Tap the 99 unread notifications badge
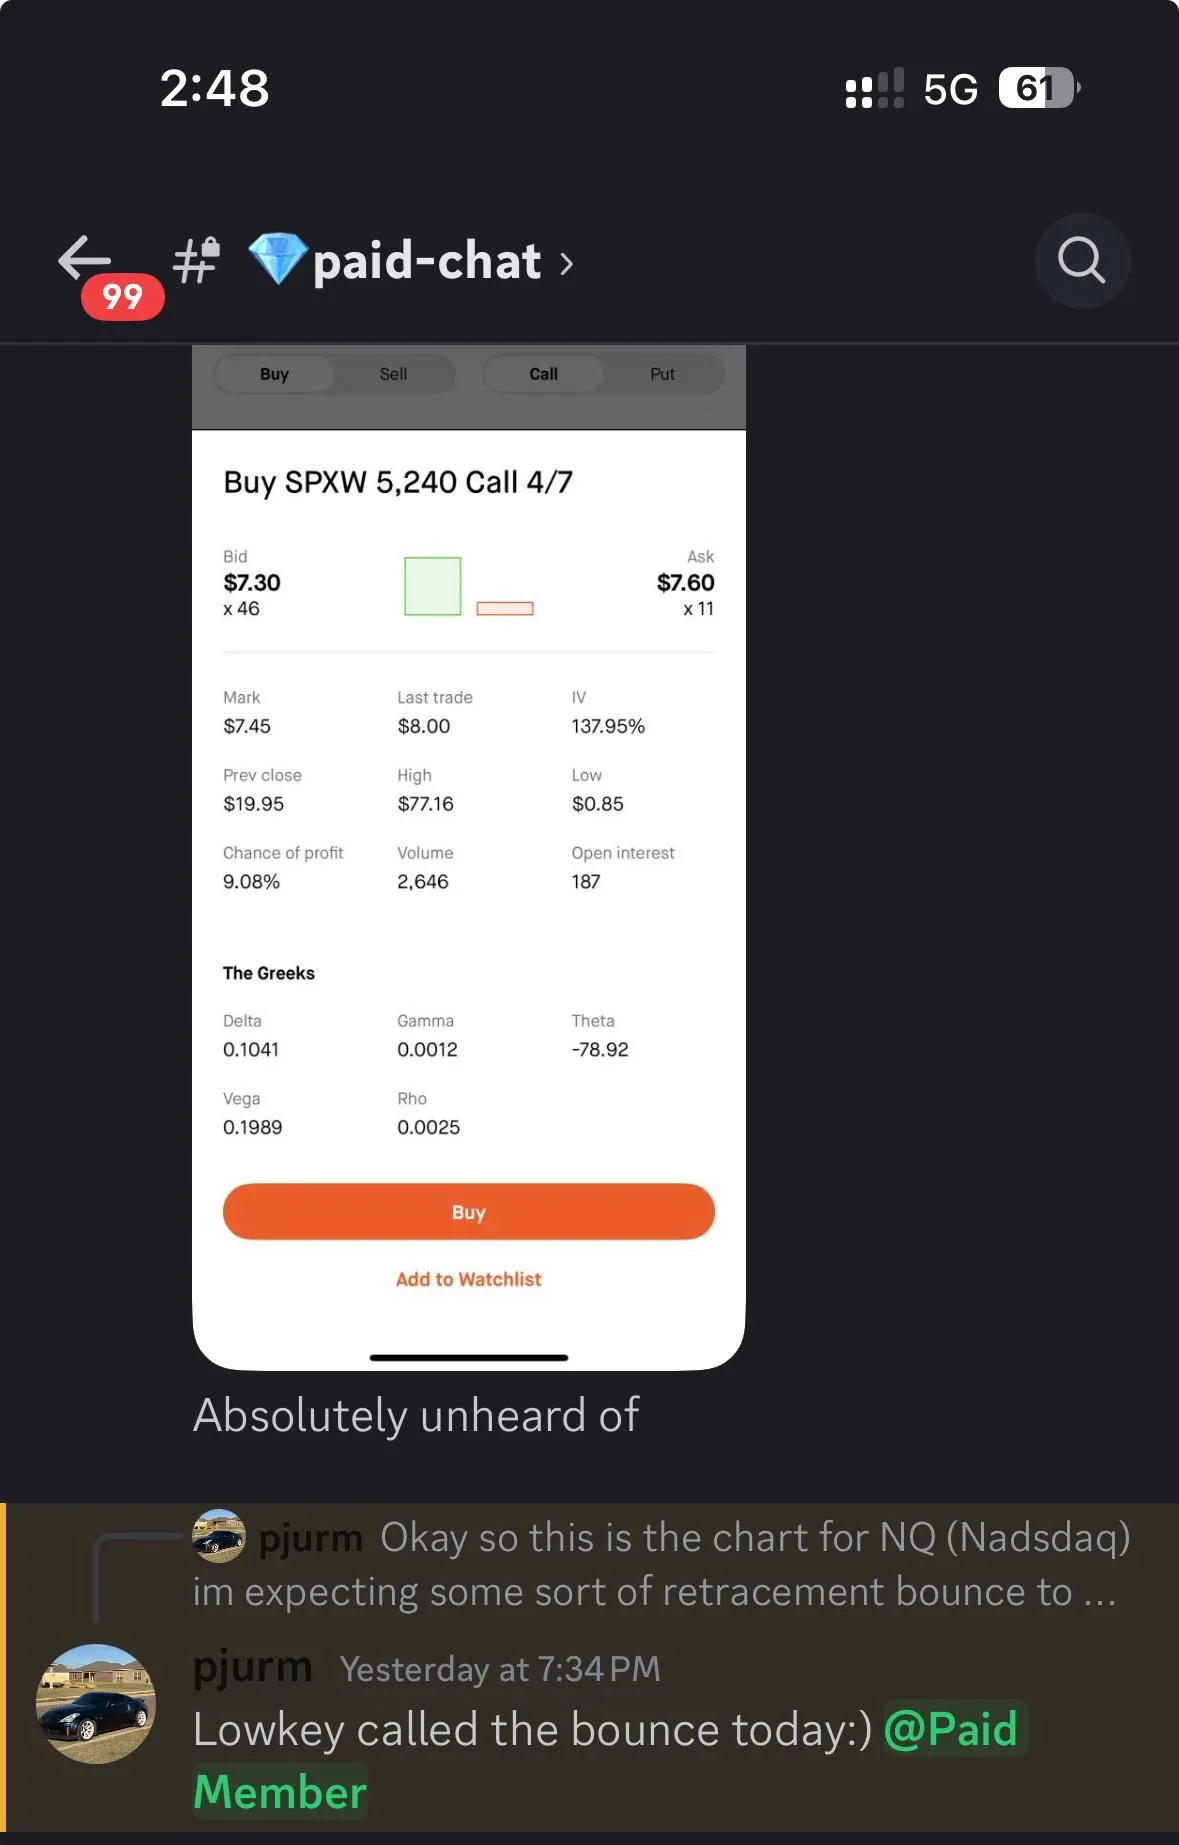The height and width of the screenshot is (1845, 1179). tap(122, 297)
